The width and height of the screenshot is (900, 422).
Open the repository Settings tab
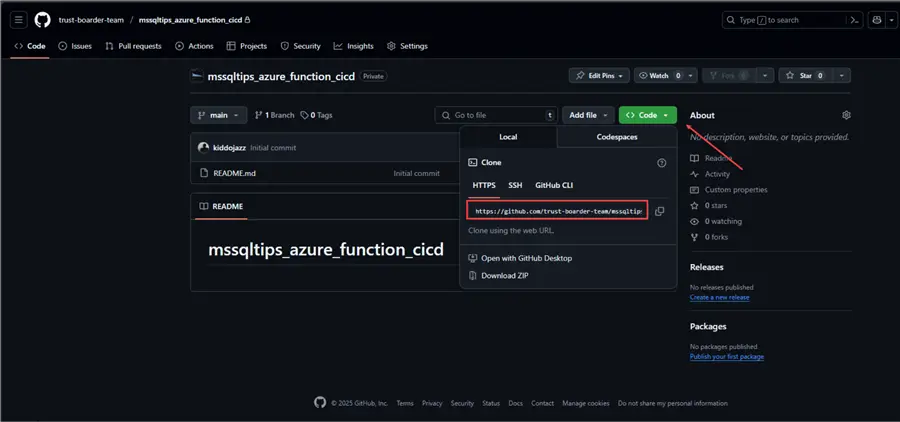tap(407, 46)
